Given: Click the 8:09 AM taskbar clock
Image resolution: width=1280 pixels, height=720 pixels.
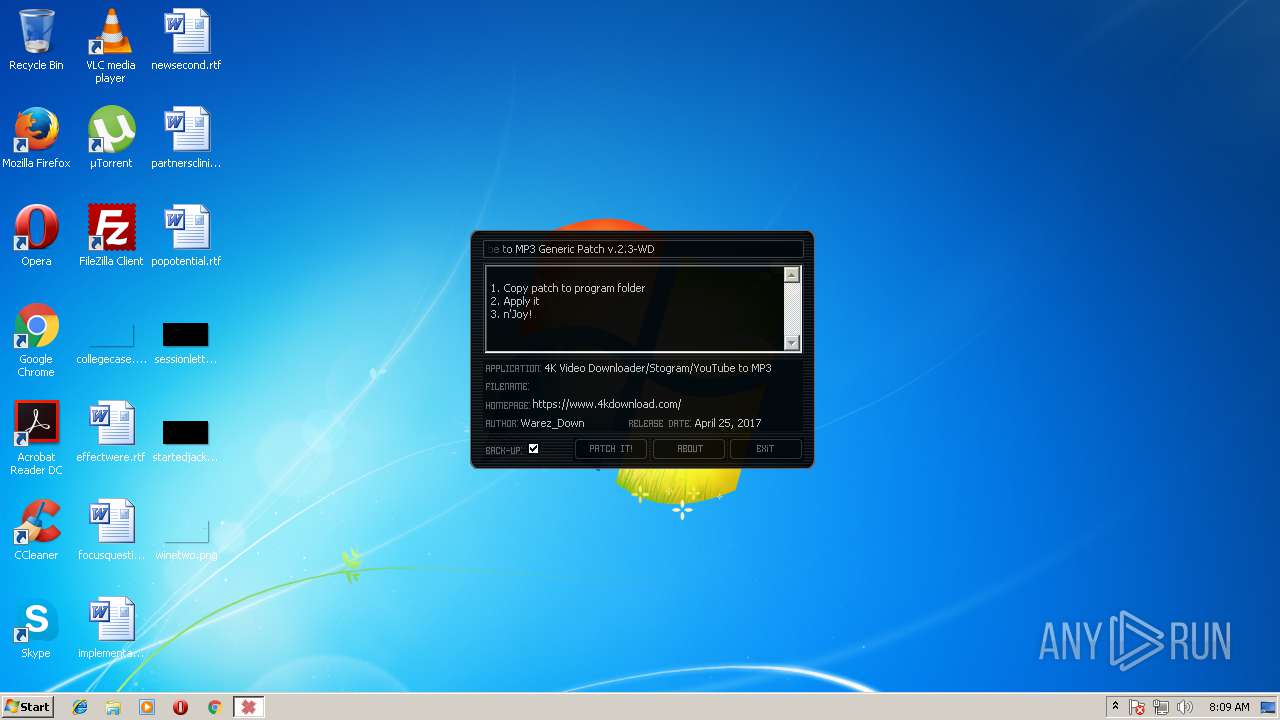Looking at the screenshot, I should (1229, 707).
